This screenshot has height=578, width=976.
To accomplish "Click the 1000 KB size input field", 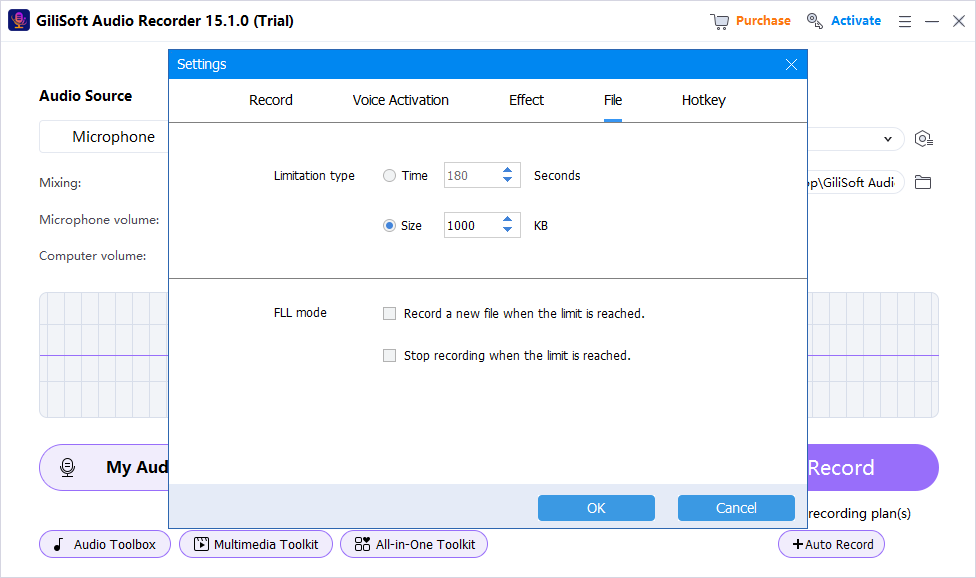I will (x=472, y=225).
